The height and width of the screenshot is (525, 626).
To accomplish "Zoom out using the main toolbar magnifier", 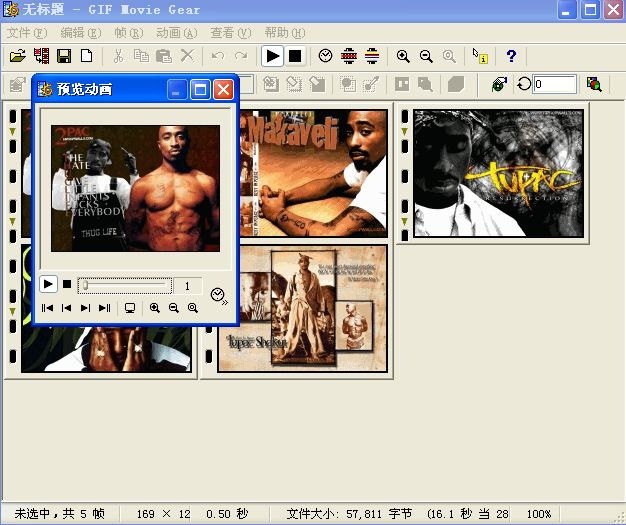I will click(x=426, y=56).
